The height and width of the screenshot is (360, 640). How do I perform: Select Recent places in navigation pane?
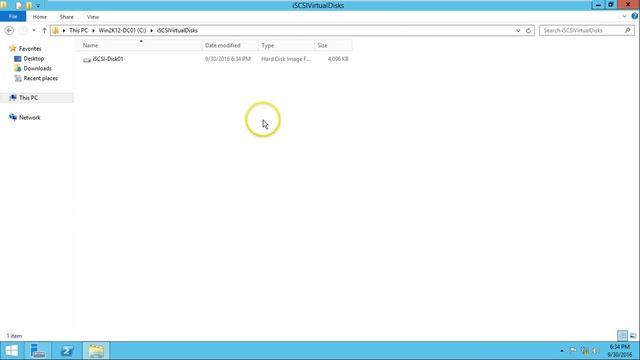coord(40,78)
